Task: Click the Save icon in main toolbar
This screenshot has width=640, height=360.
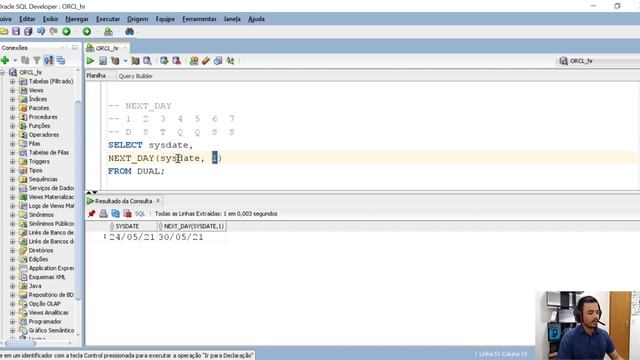Action: (16, 31)
